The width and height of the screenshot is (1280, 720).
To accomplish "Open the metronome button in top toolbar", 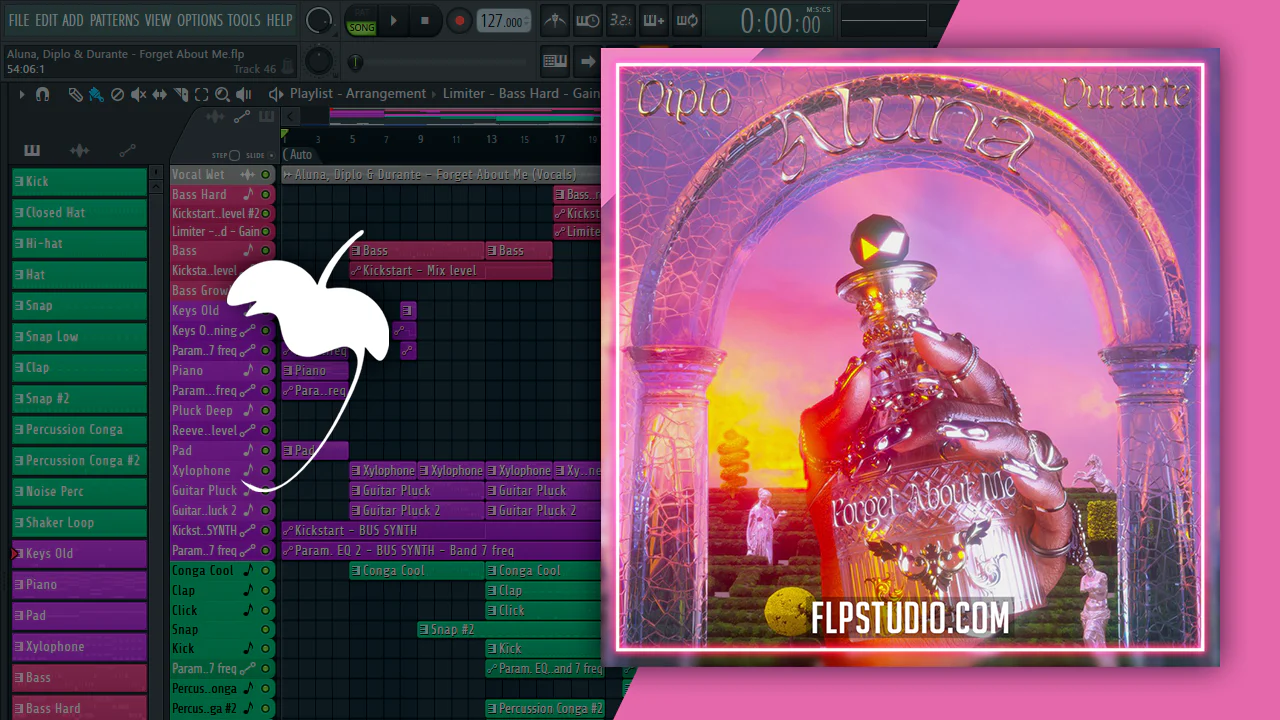I will tap(555, 20).
